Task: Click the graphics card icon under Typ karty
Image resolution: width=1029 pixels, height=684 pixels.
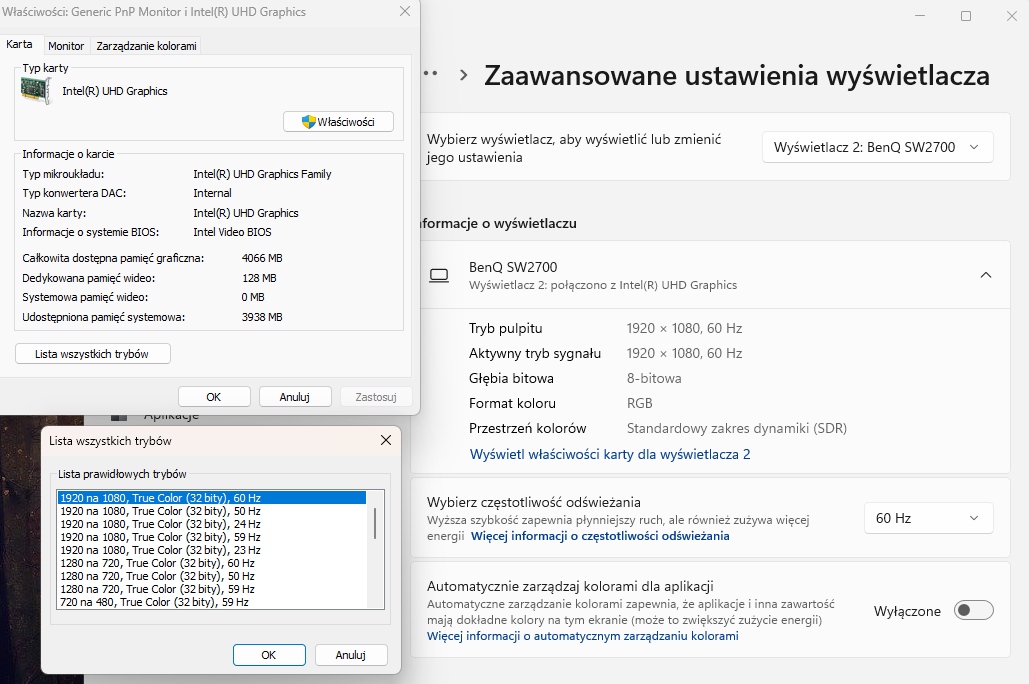Action: tap(37, 91)
